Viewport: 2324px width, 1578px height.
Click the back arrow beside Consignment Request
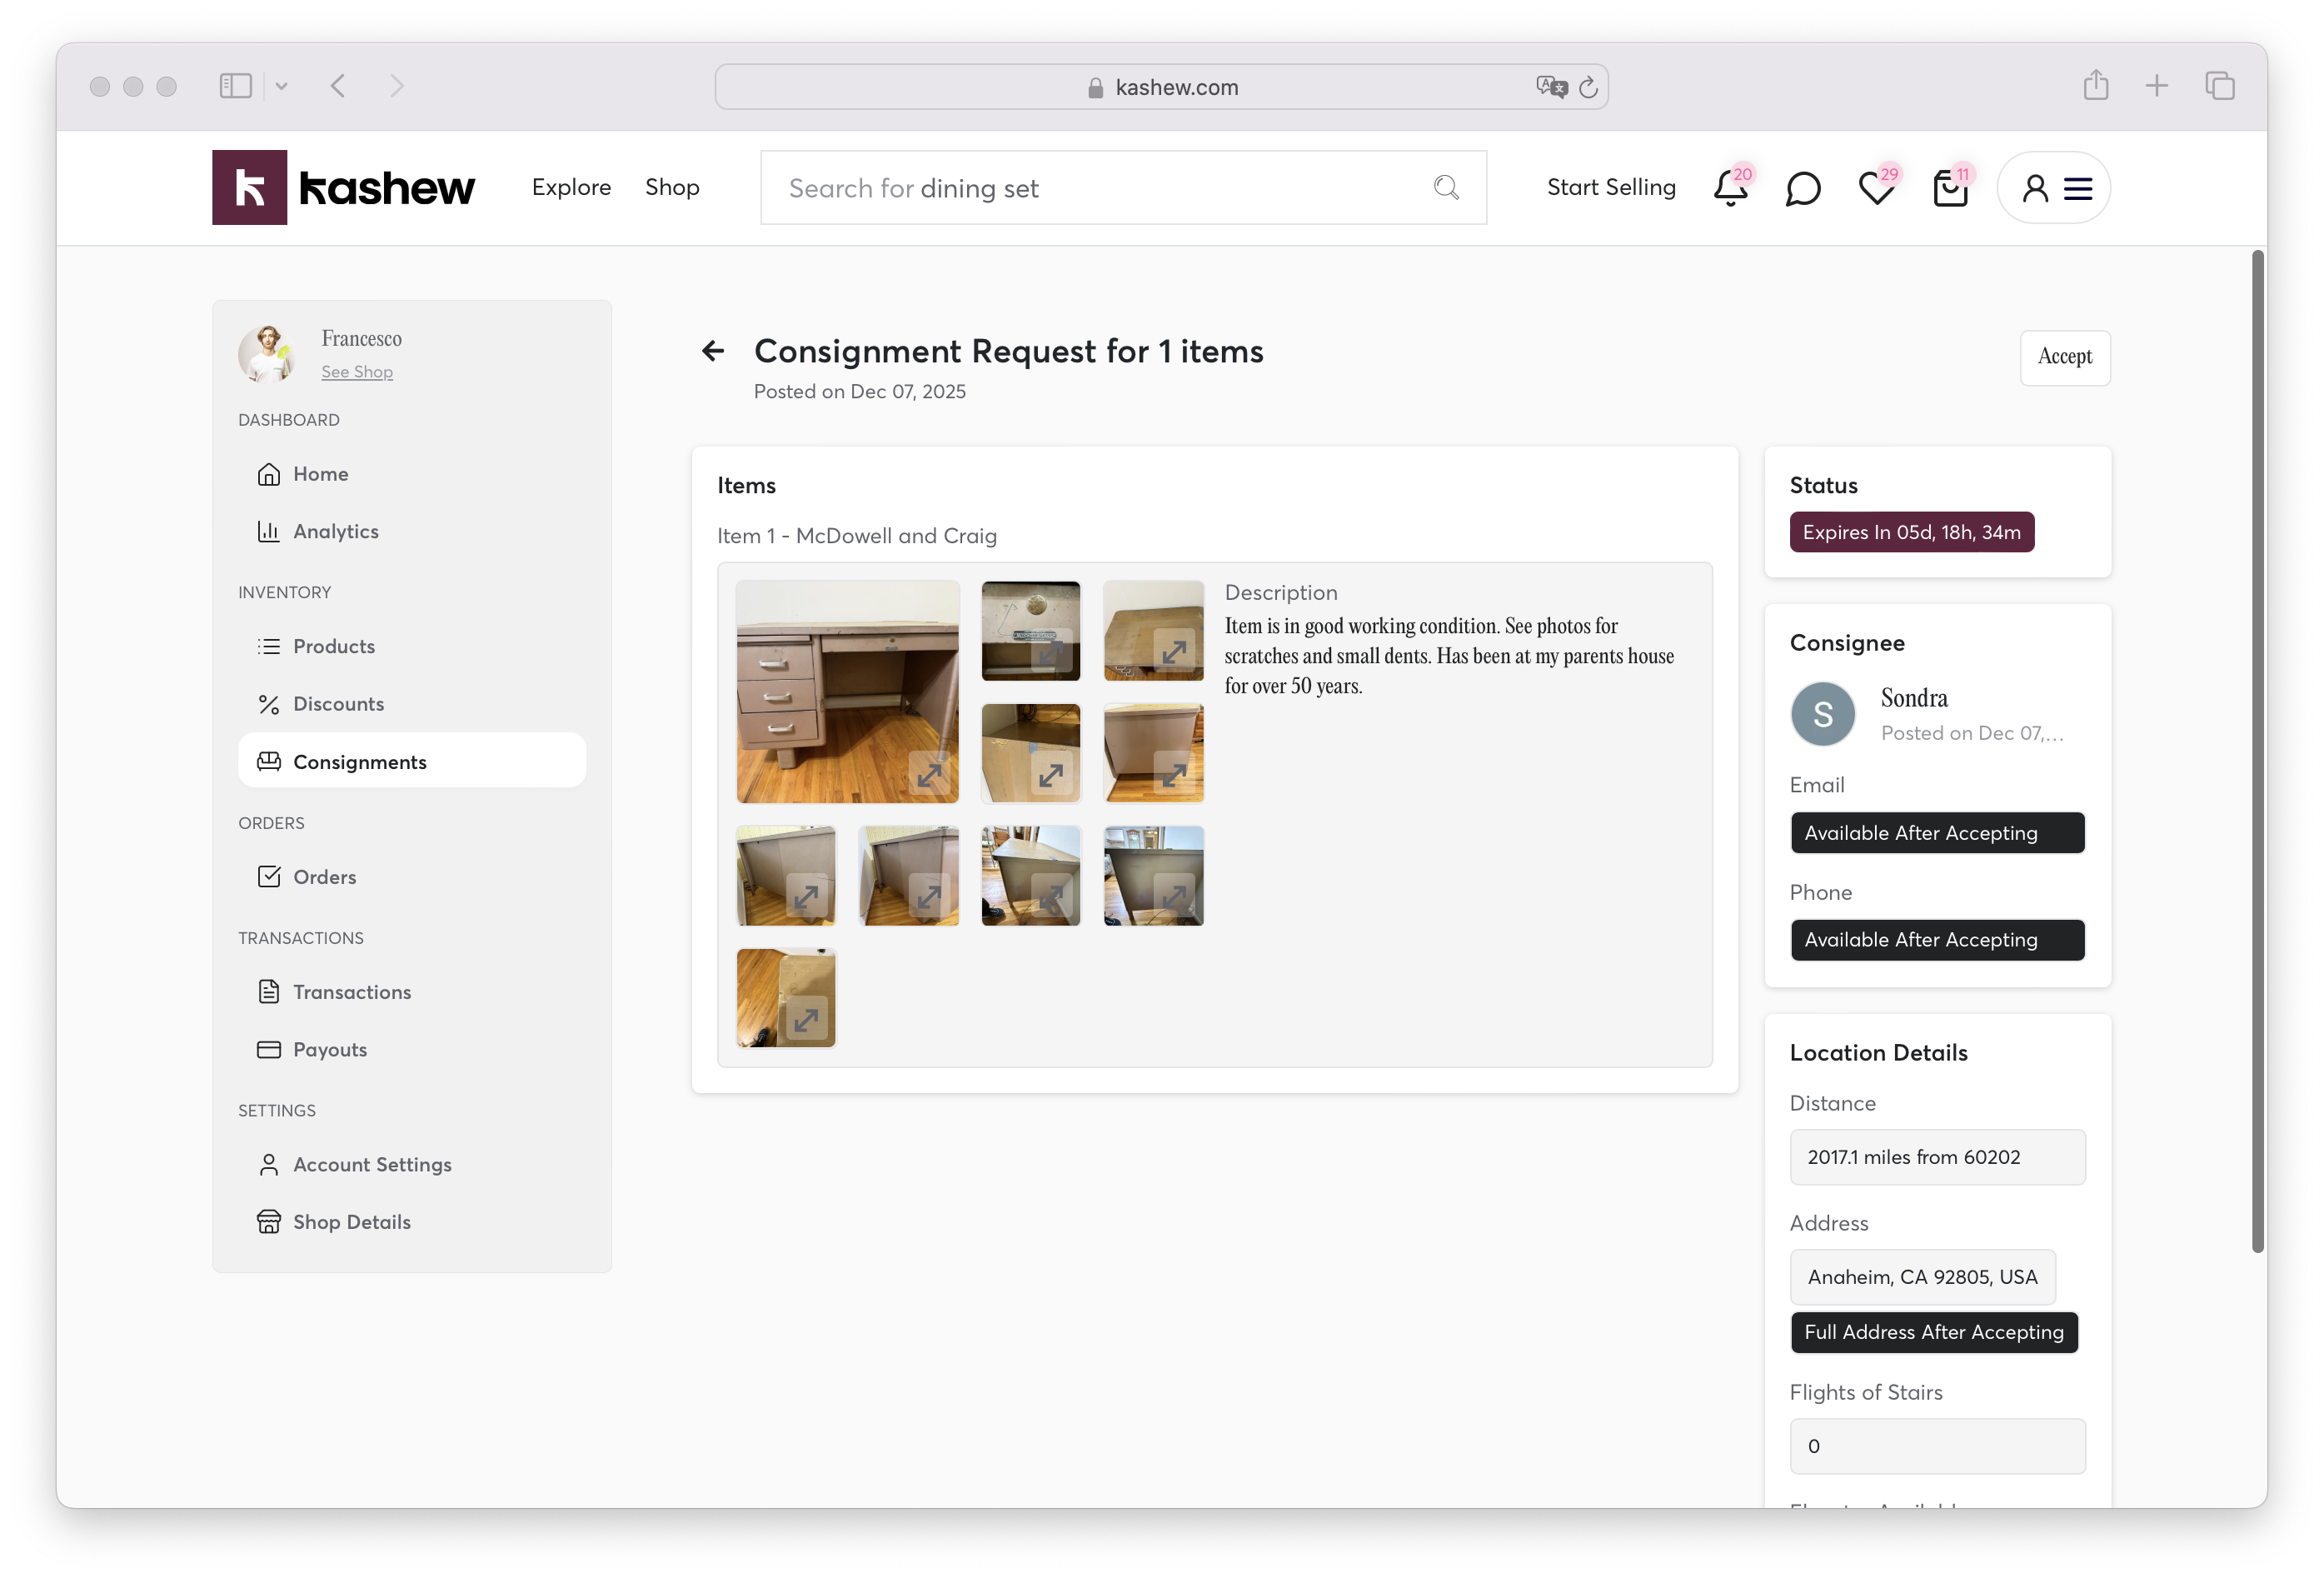tap(713, 351)
